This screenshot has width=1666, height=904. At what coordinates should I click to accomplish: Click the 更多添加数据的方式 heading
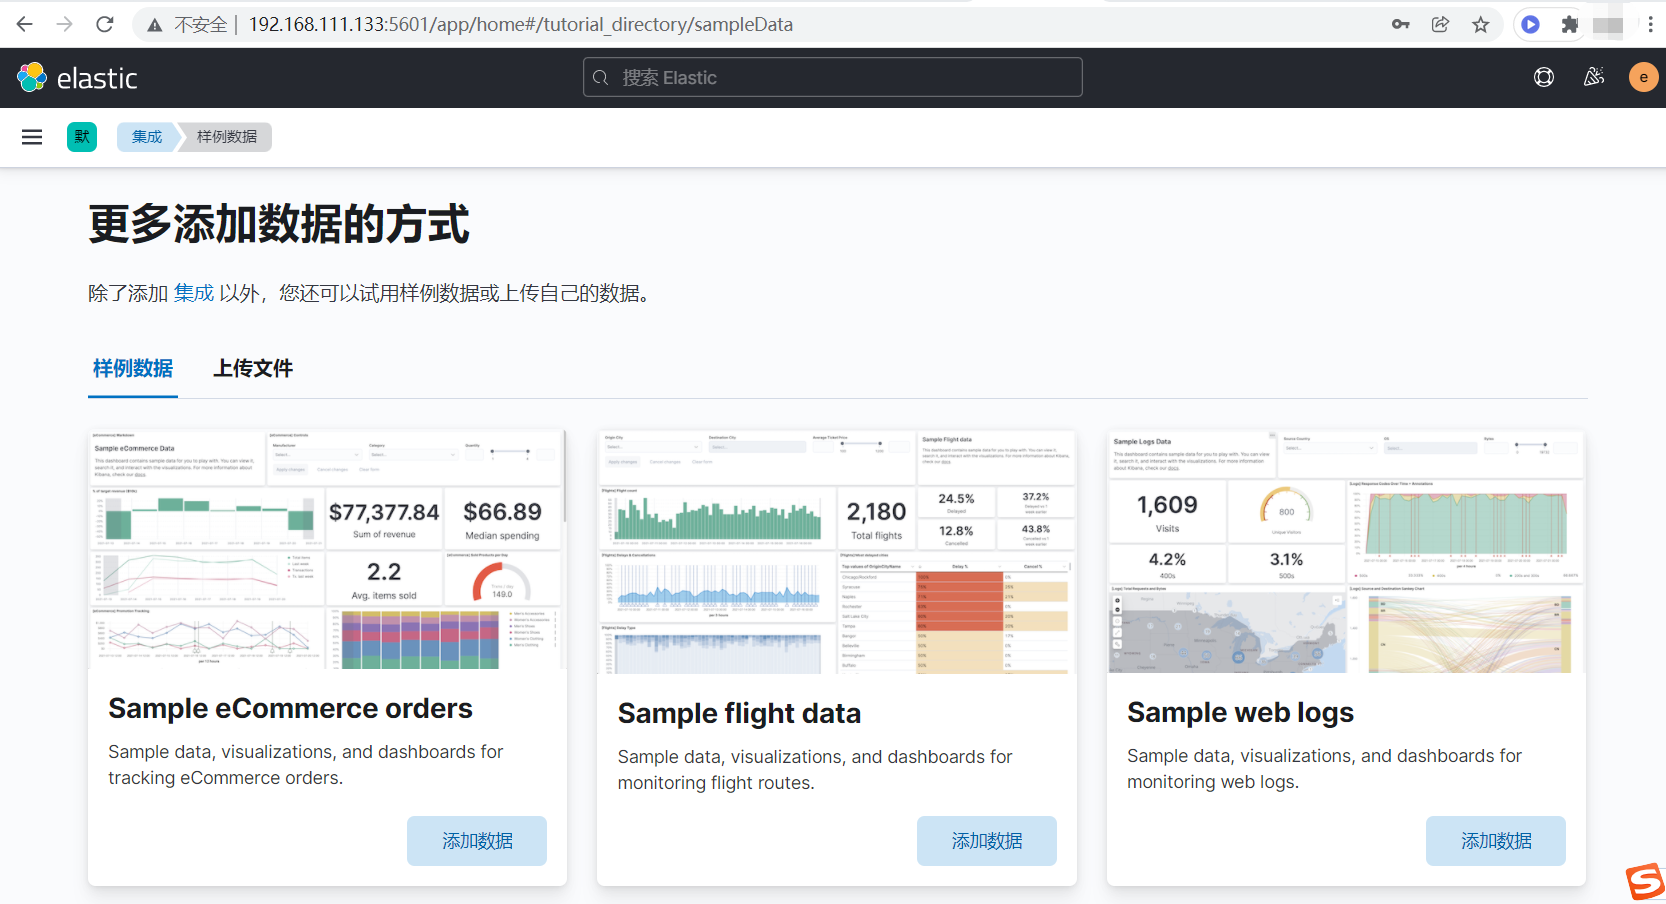click(279, 224)
